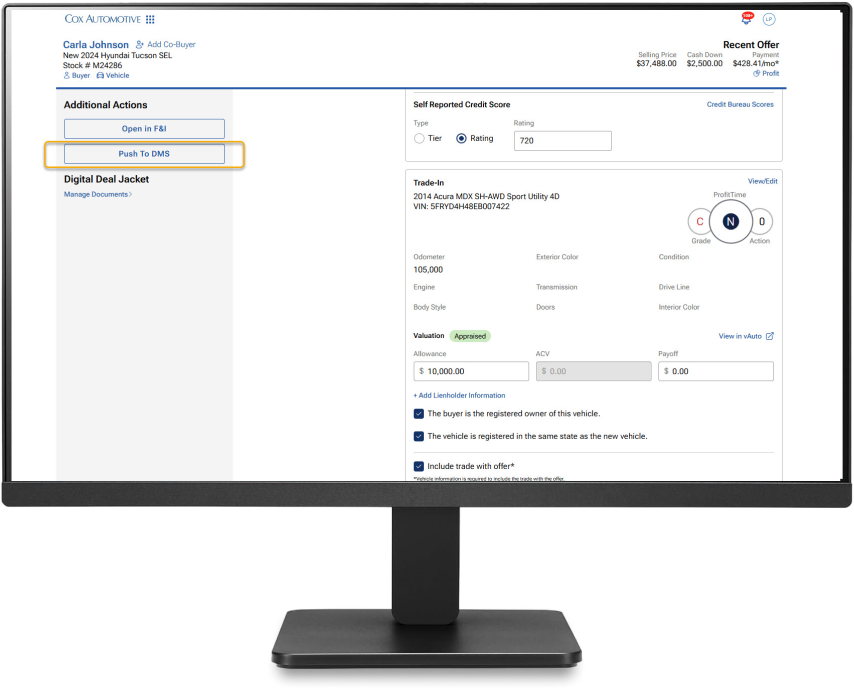Select the Rating radio button
The height and width of the screenshot is (691, 854).
pyautogui.click(x=462, y=138)
